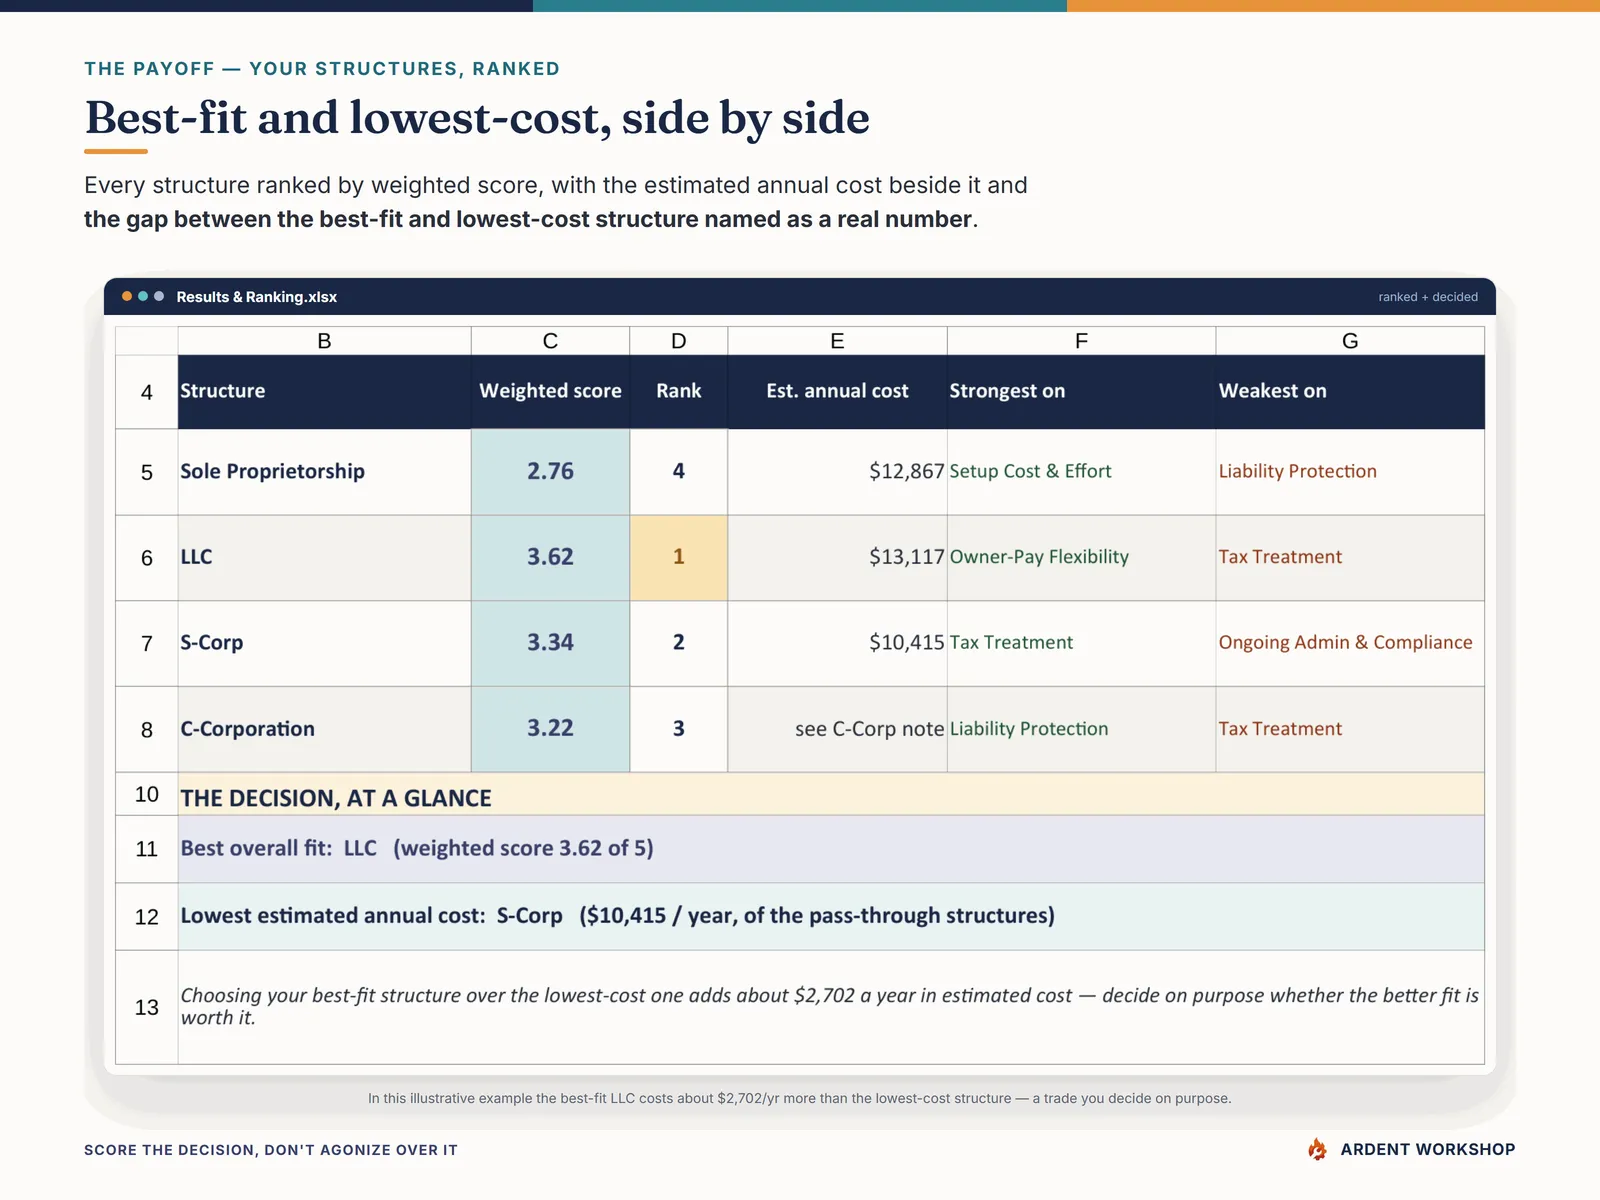Screen dimensions: 1600x1200
Task: Select row 5 header number
Action: 147,472
